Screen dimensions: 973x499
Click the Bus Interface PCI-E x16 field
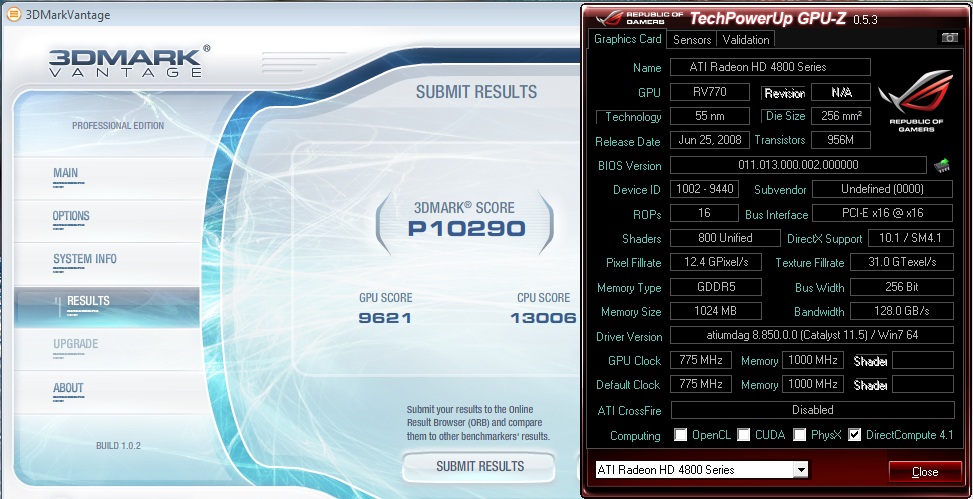882,213
